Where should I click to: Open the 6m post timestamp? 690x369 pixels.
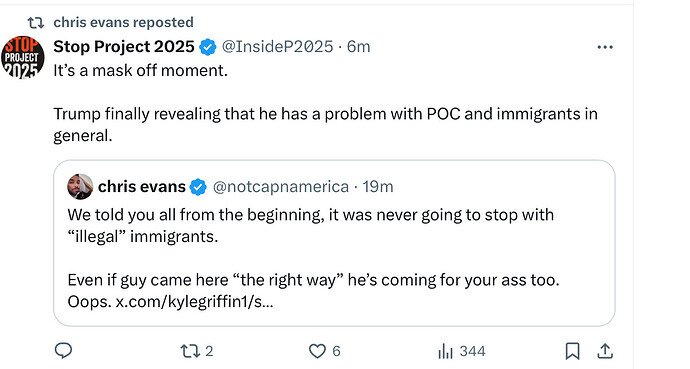(x=359, y=47)
